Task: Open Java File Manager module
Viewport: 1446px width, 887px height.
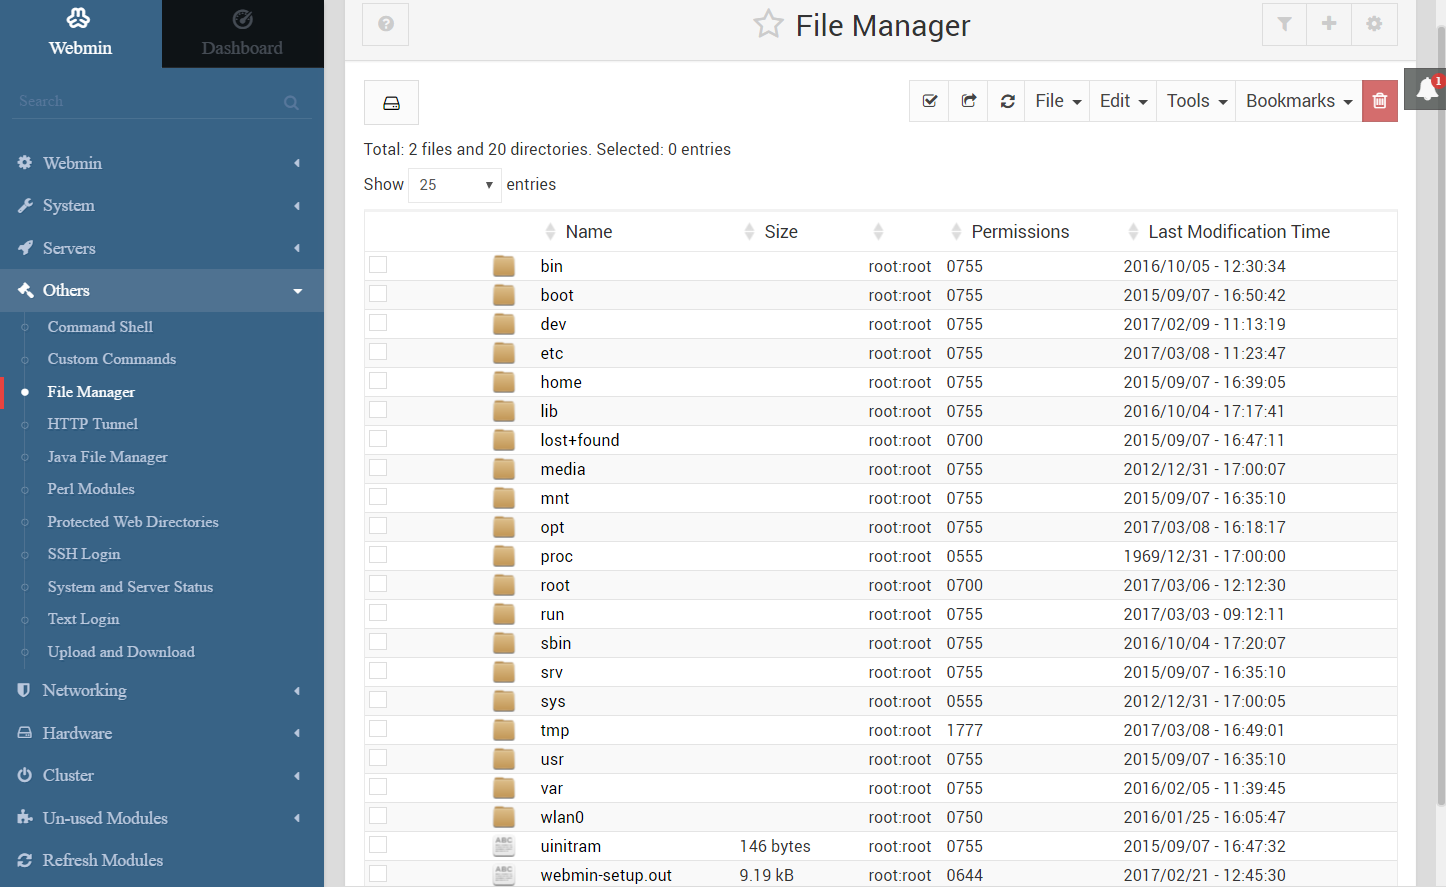Action: click(108, 457)
